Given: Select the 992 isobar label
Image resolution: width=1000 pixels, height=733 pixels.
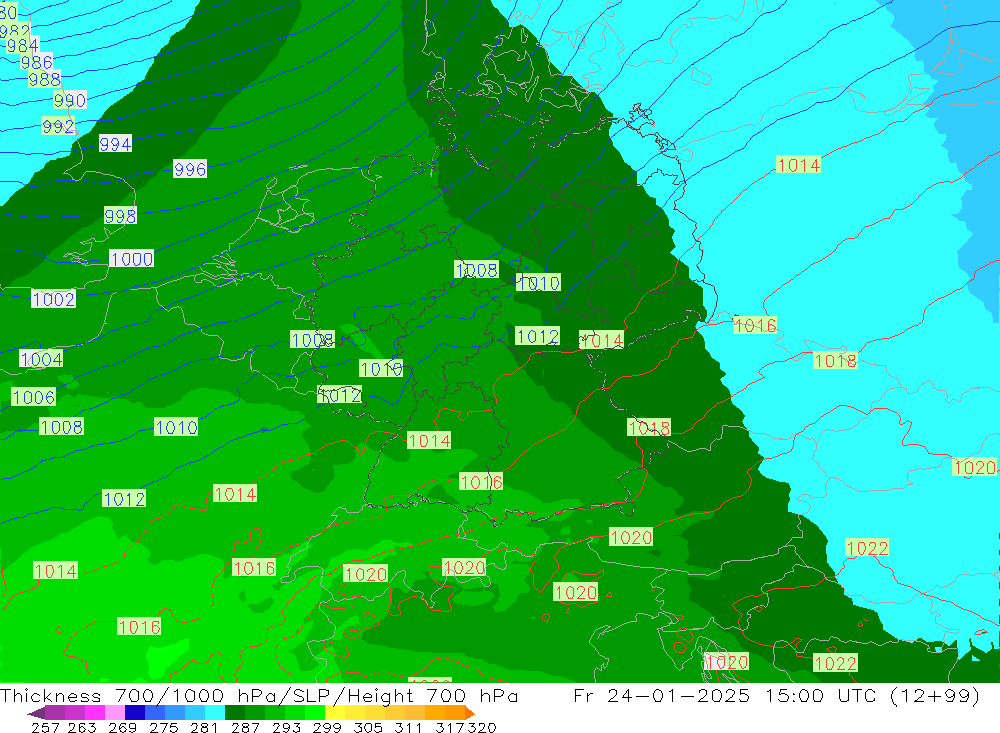Looking at the screenshot, I should [58, 126].
